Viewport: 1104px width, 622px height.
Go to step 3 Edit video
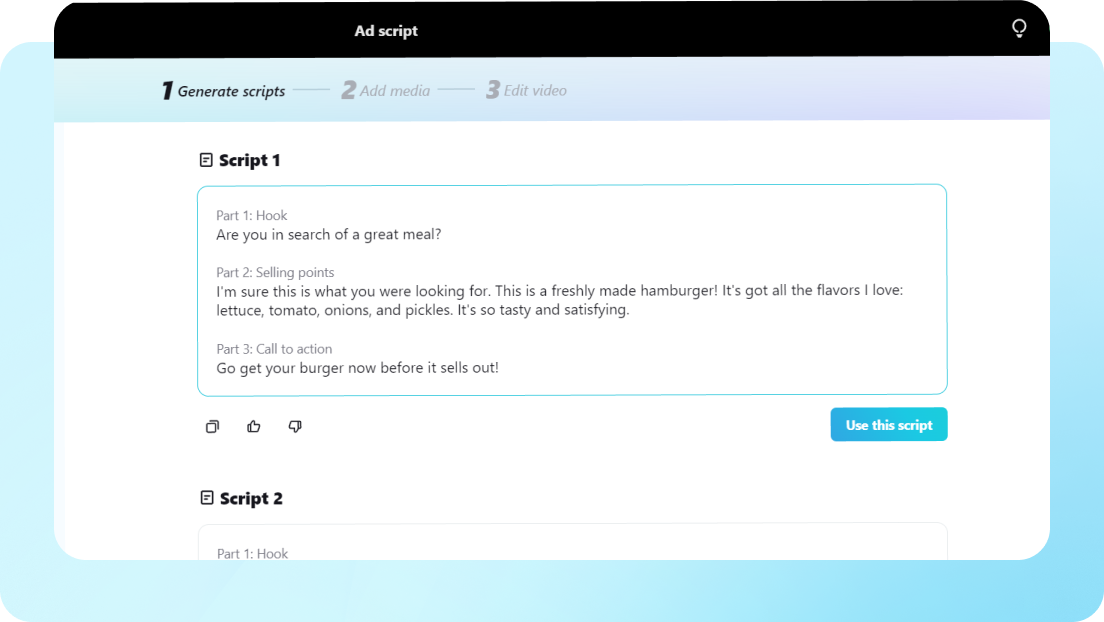pyautogui.click(x=527, y=90)
